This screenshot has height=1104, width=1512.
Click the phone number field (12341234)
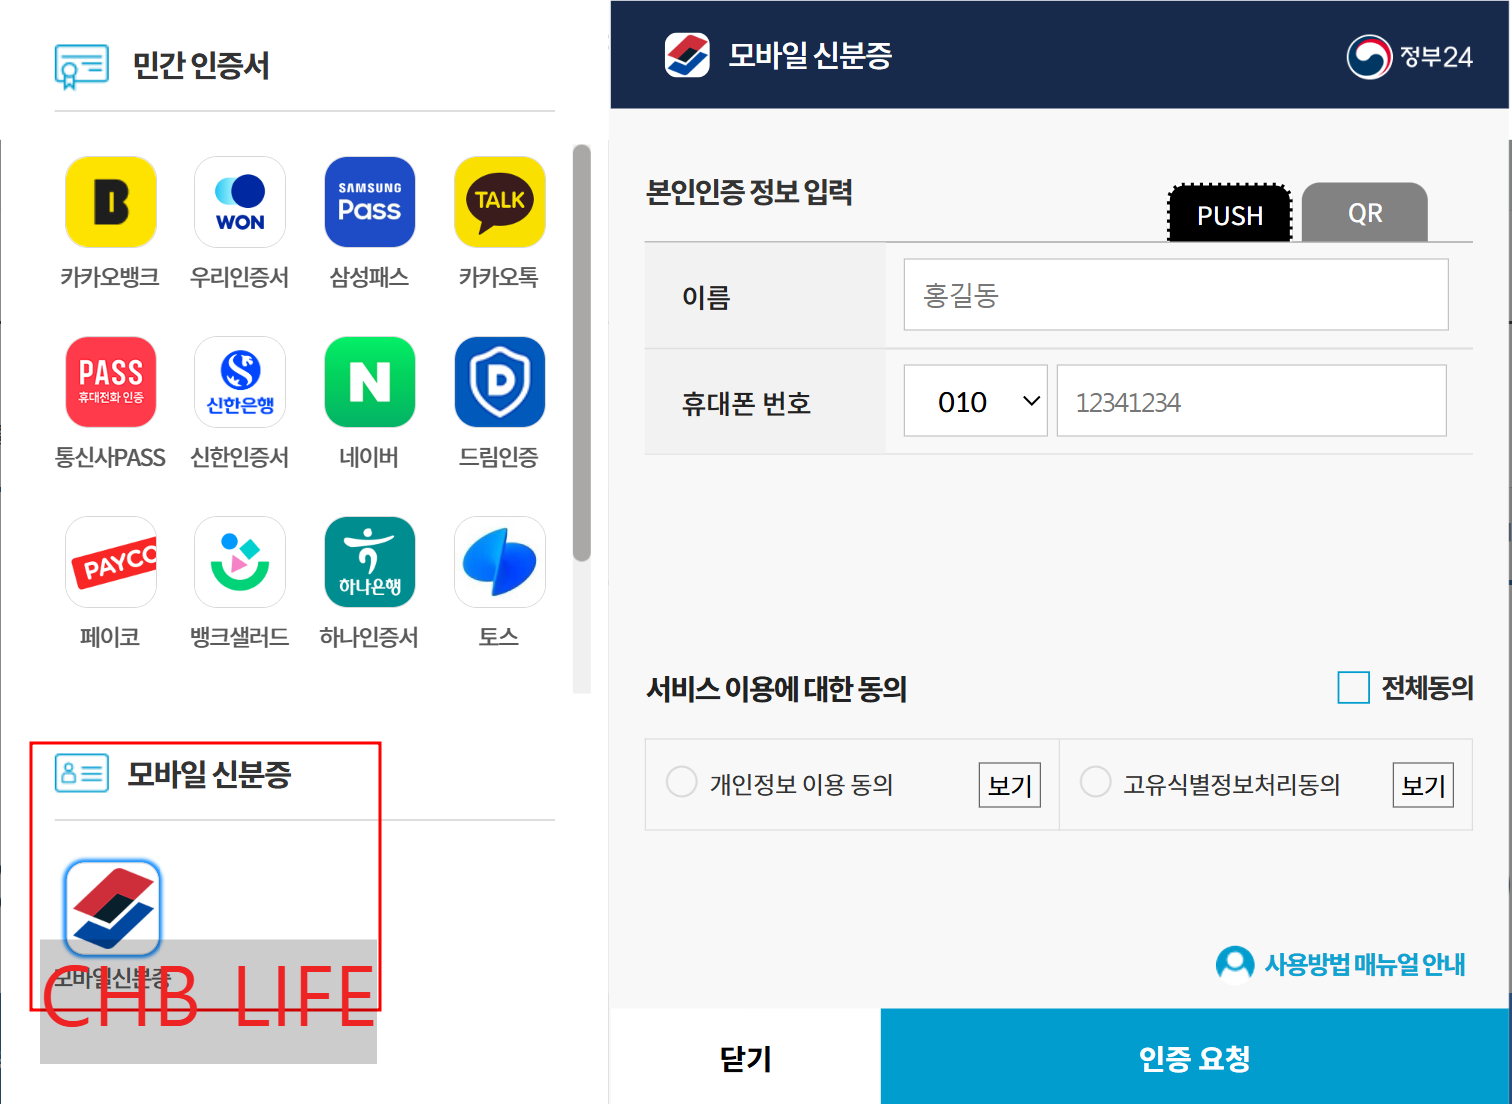click(x=1252, y=401)
